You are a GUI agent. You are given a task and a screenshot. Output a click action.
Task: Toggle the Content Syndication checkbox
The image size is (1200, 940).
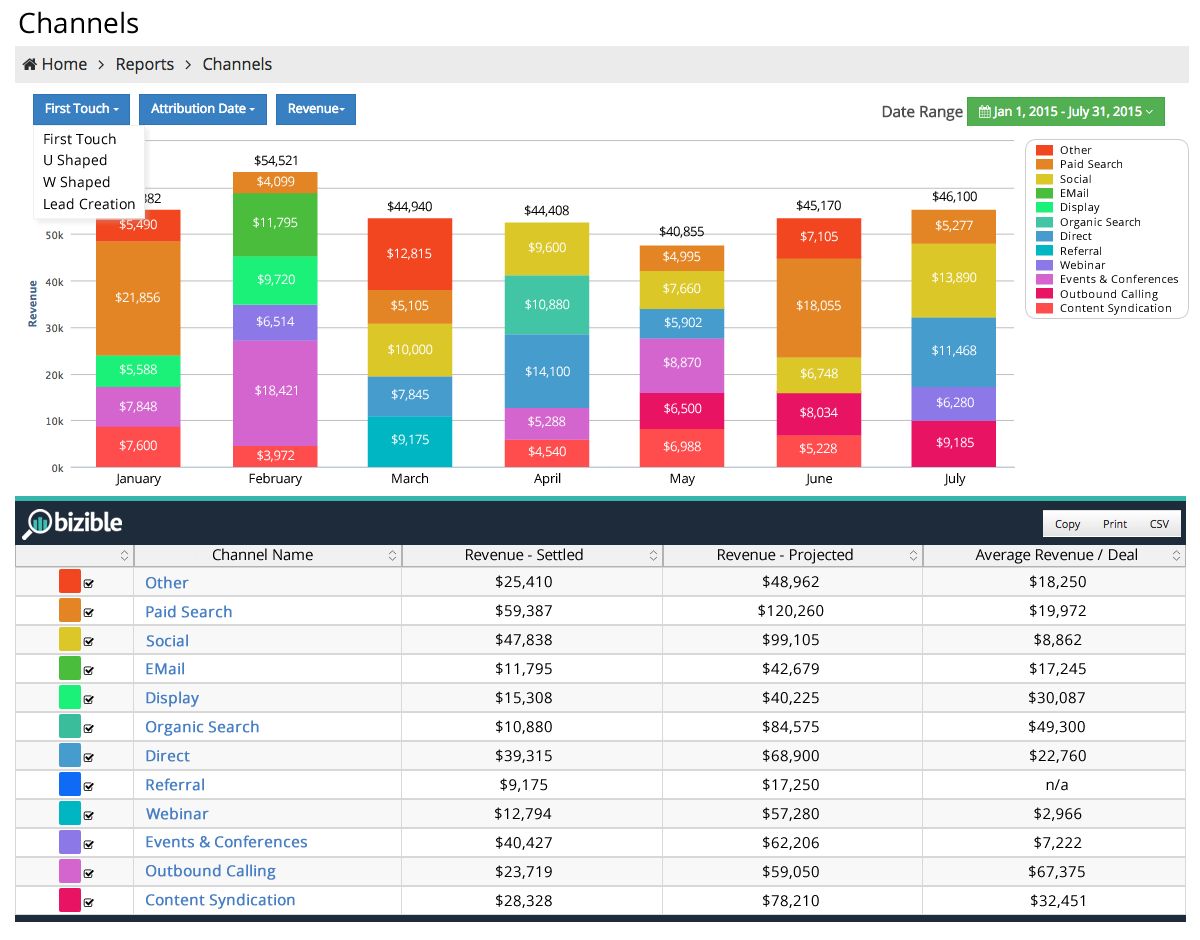89,902
